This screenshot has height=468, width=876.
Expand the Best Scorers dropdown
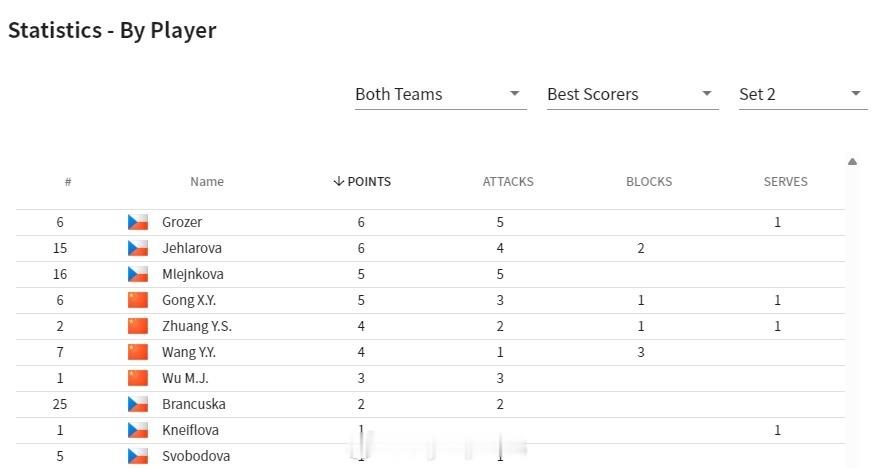(632, 94)
